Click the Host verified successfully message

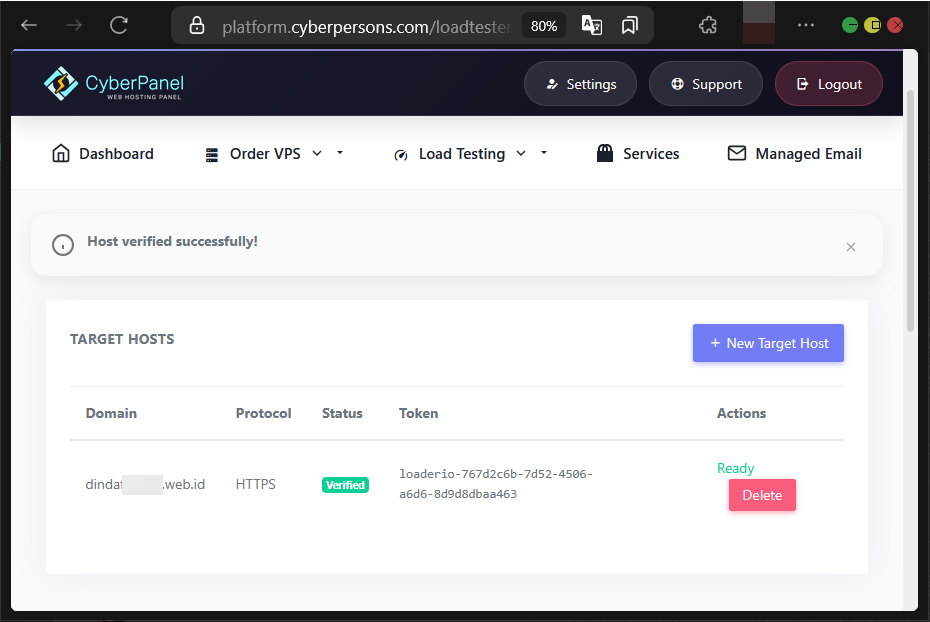(x=173, y=241)
